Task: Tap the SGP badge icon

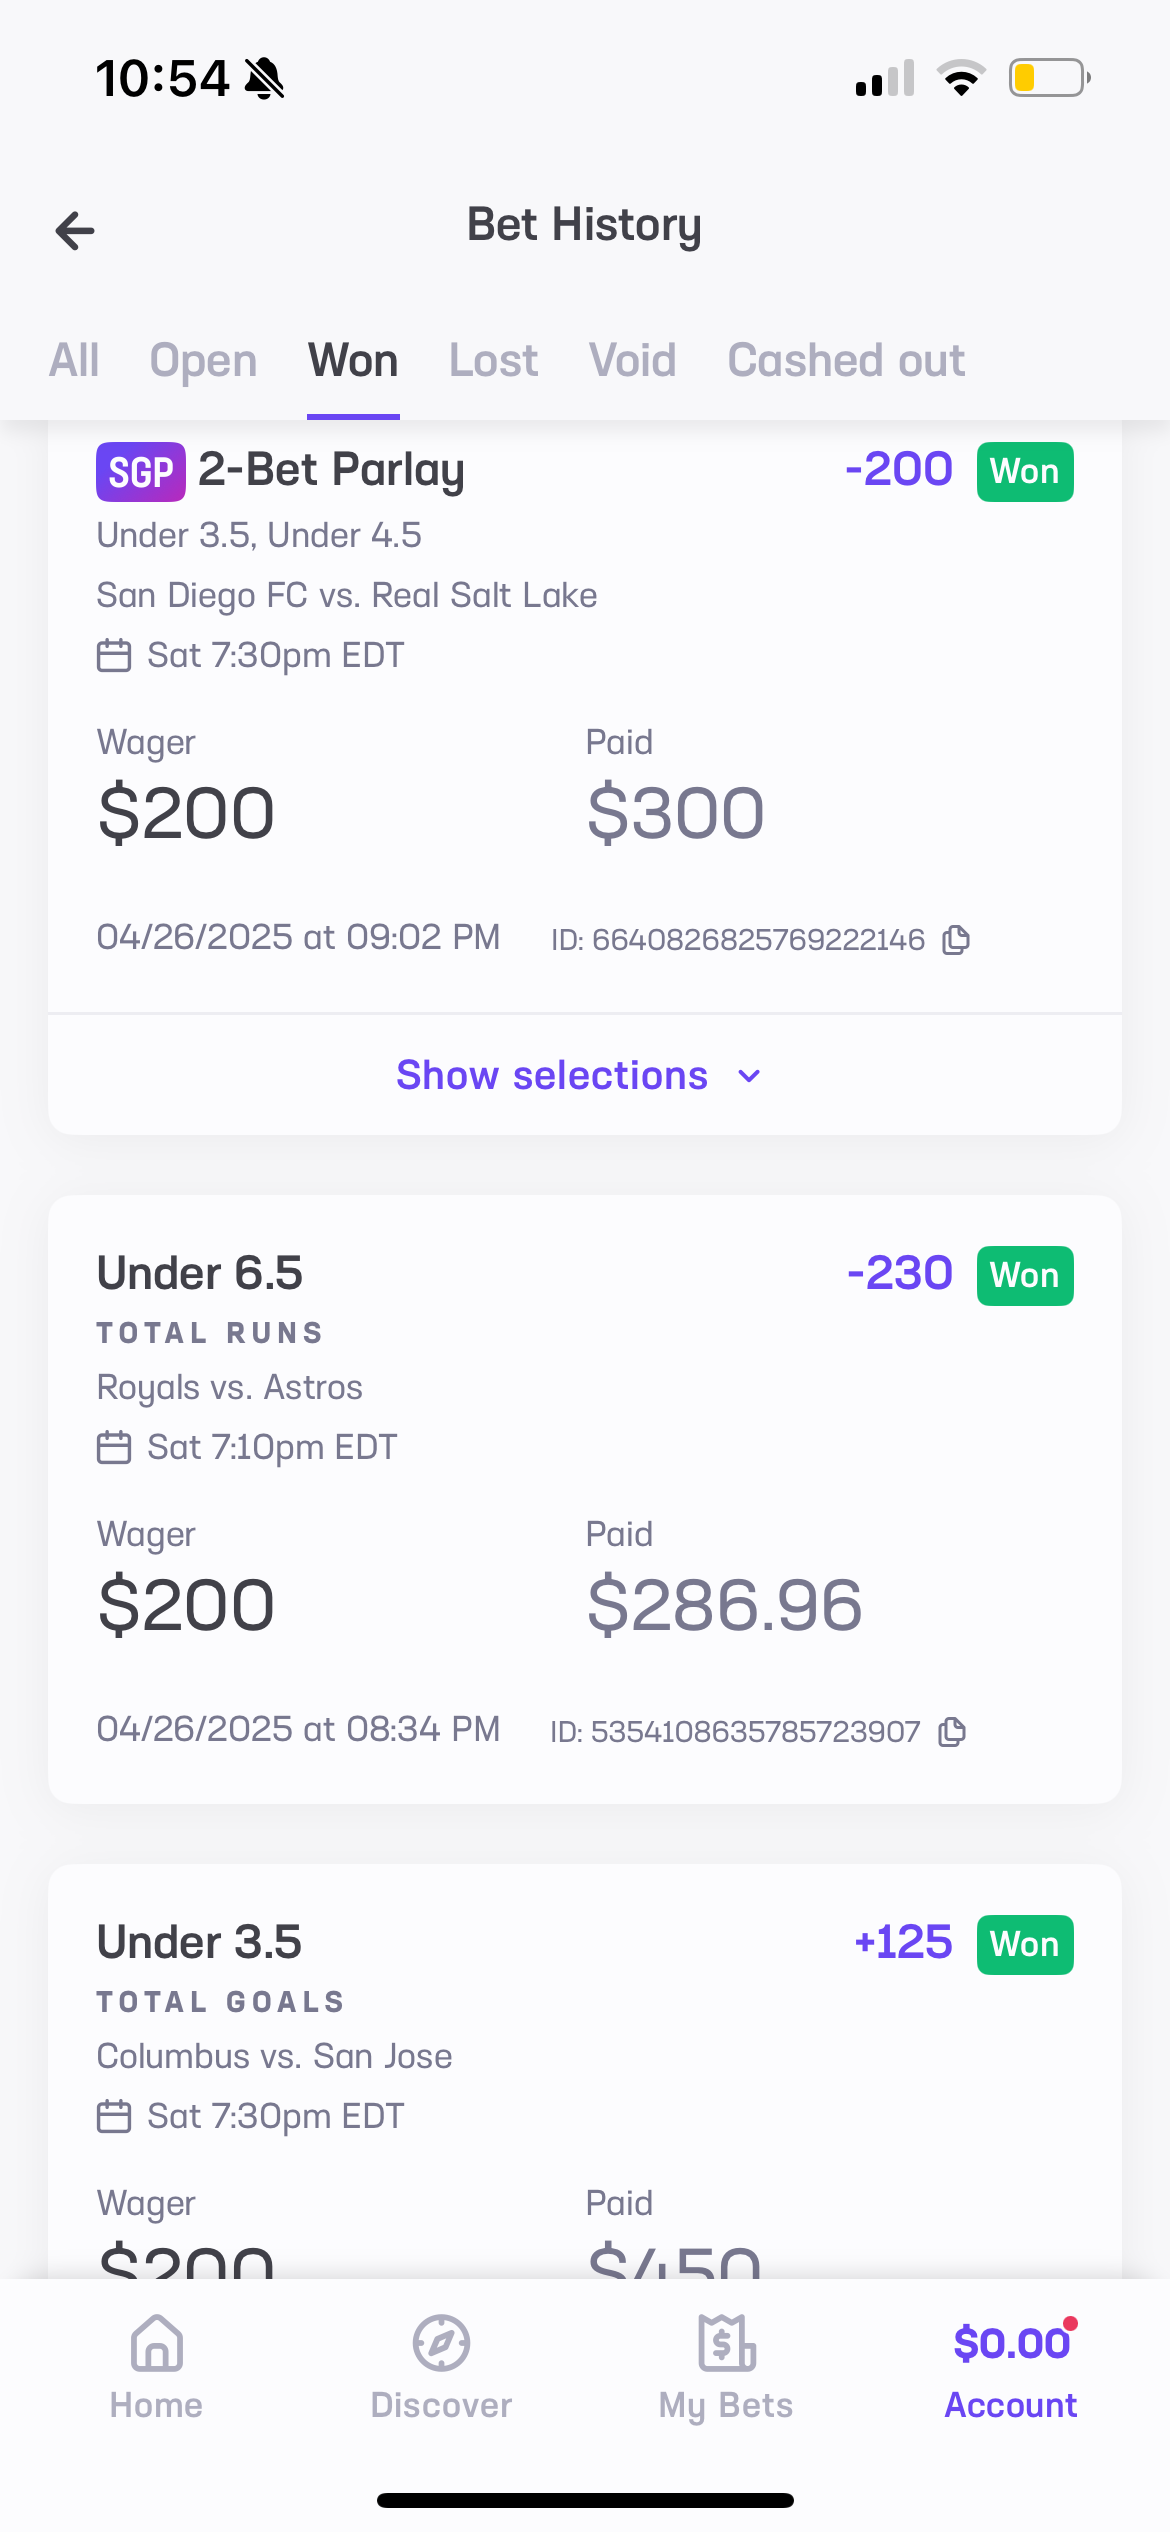Action: pyautogui.click(x=140, y=472)
